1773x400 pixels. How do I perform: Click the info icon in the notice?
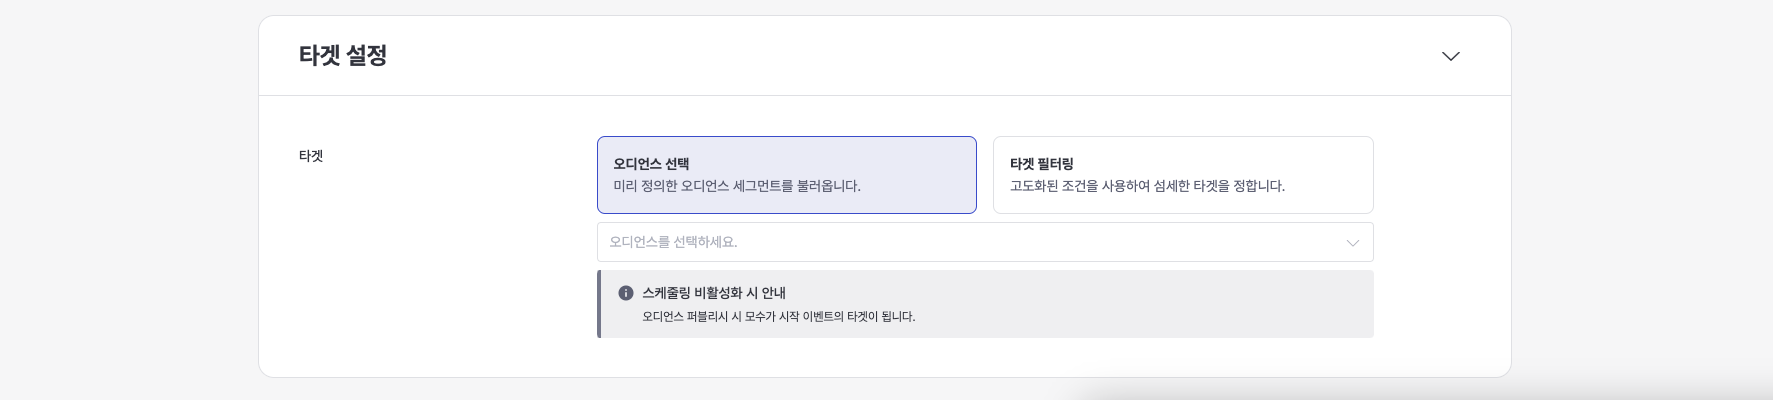coord(626,293)
